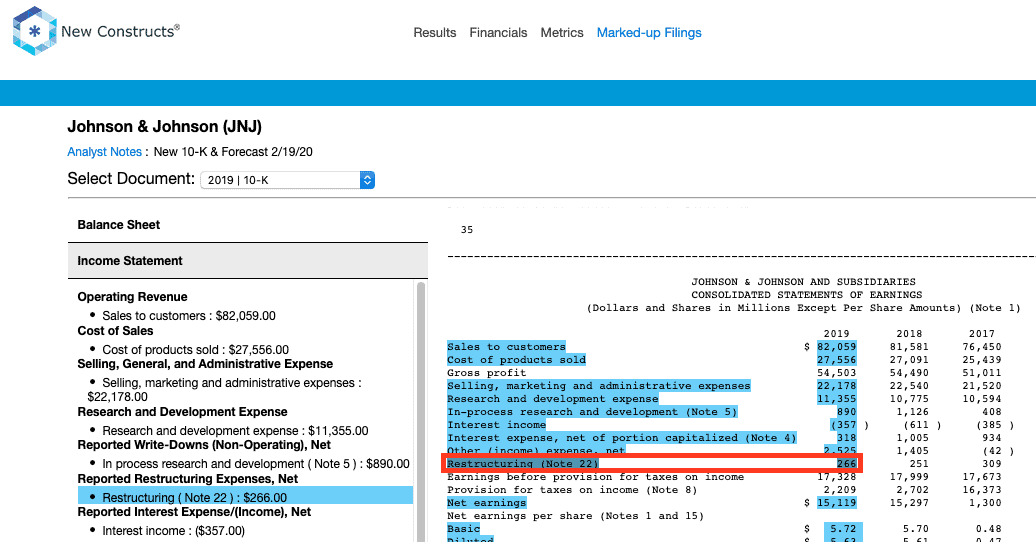Select Interest income ($357.00) item
This screenshot has height=542, width=1036.
click(x=173, y=530)
